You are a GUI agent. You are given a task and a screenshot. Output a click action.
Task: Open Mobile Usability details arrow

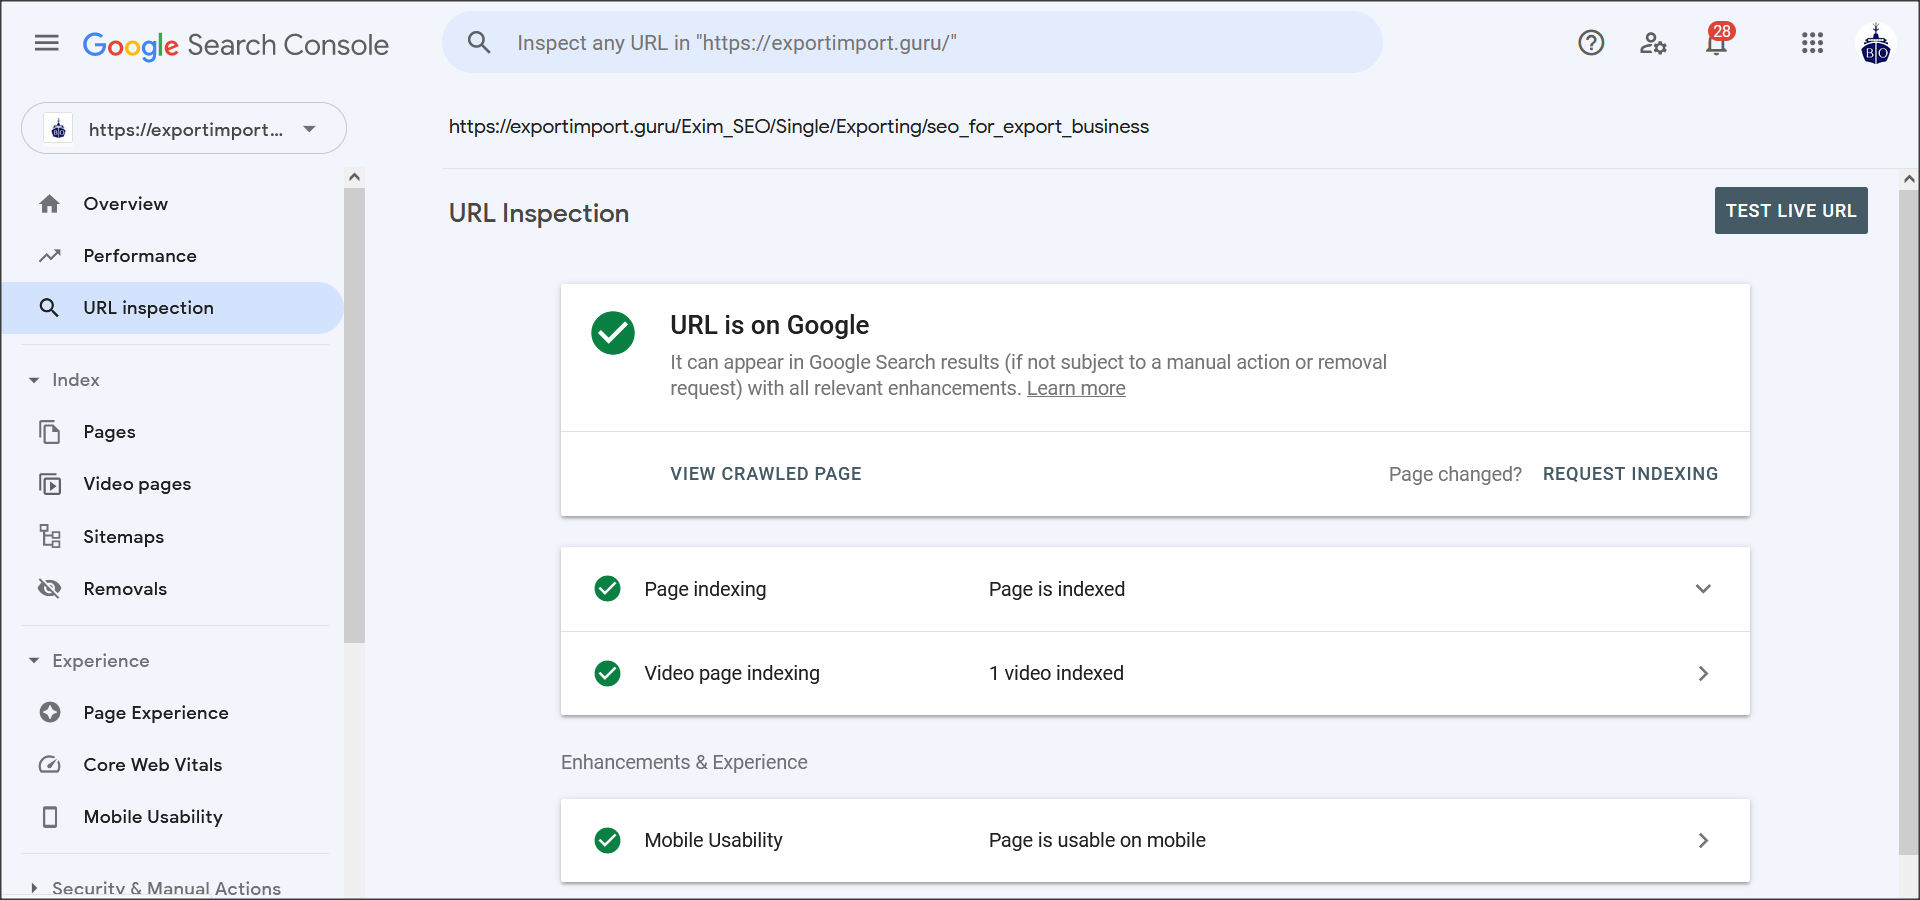point(1703,840)
